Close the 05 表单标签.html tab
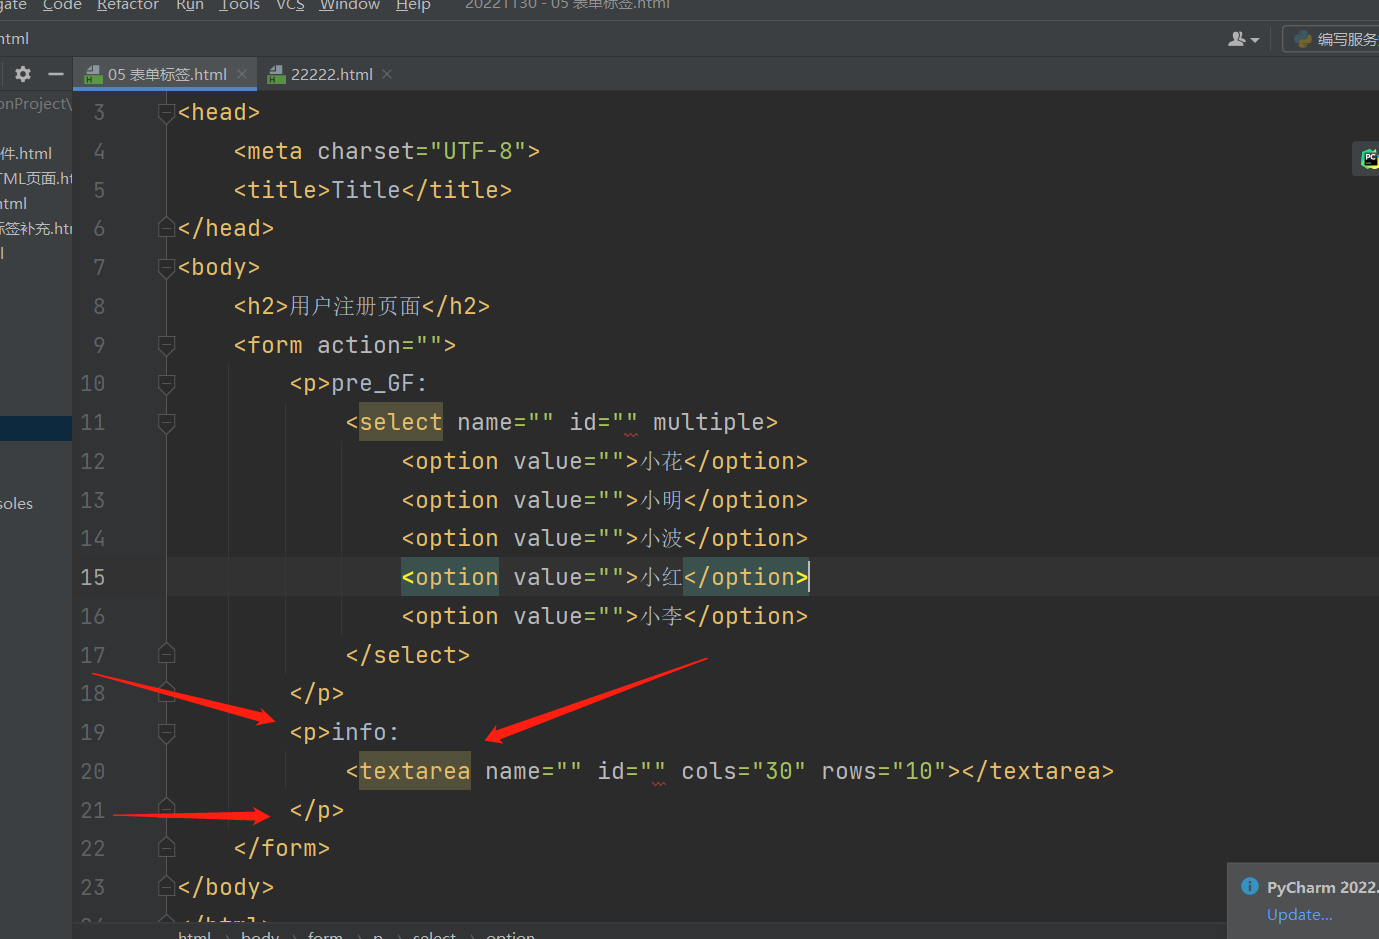 (x=242, y=74)
